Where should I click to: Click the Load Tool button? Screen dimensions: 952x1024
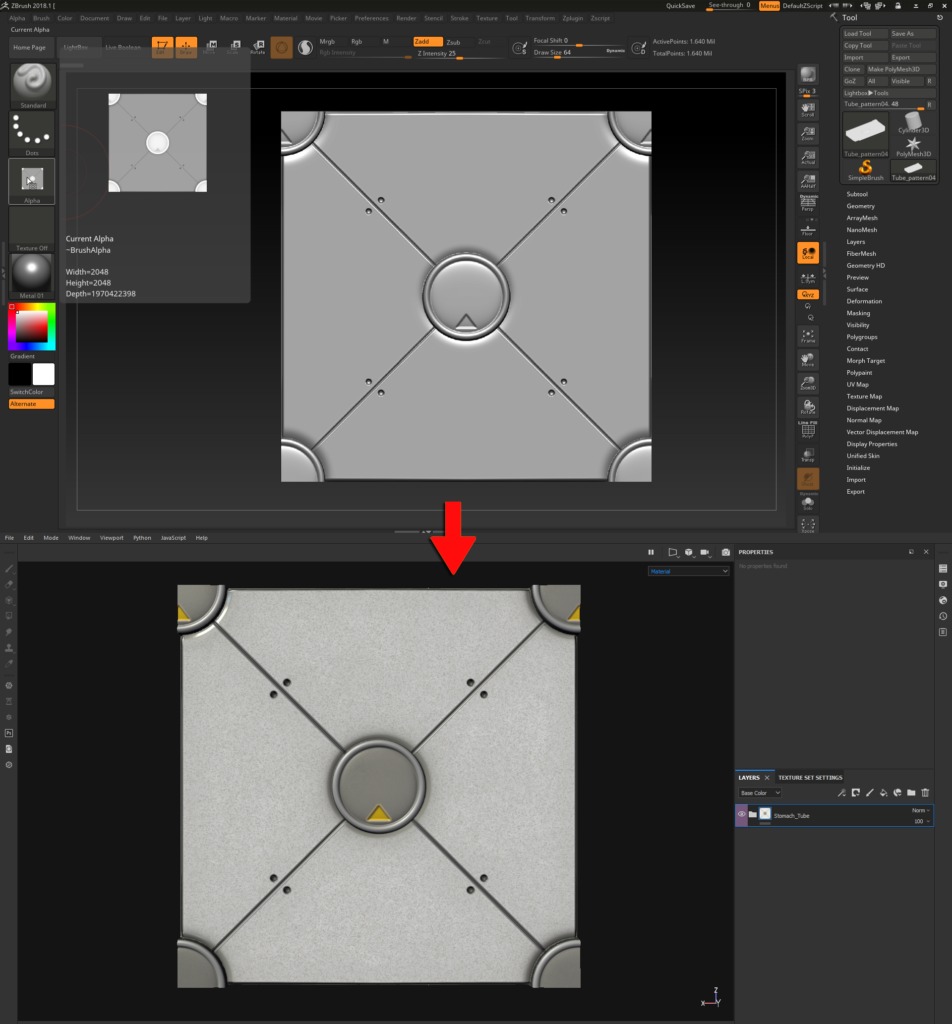pos(859,34)
